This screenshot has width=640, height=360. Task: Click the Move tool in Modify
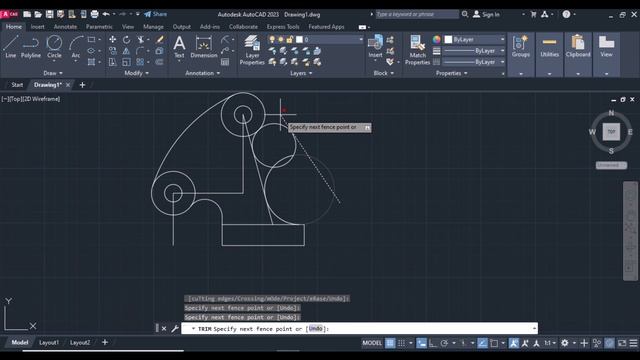coord(112,40)
